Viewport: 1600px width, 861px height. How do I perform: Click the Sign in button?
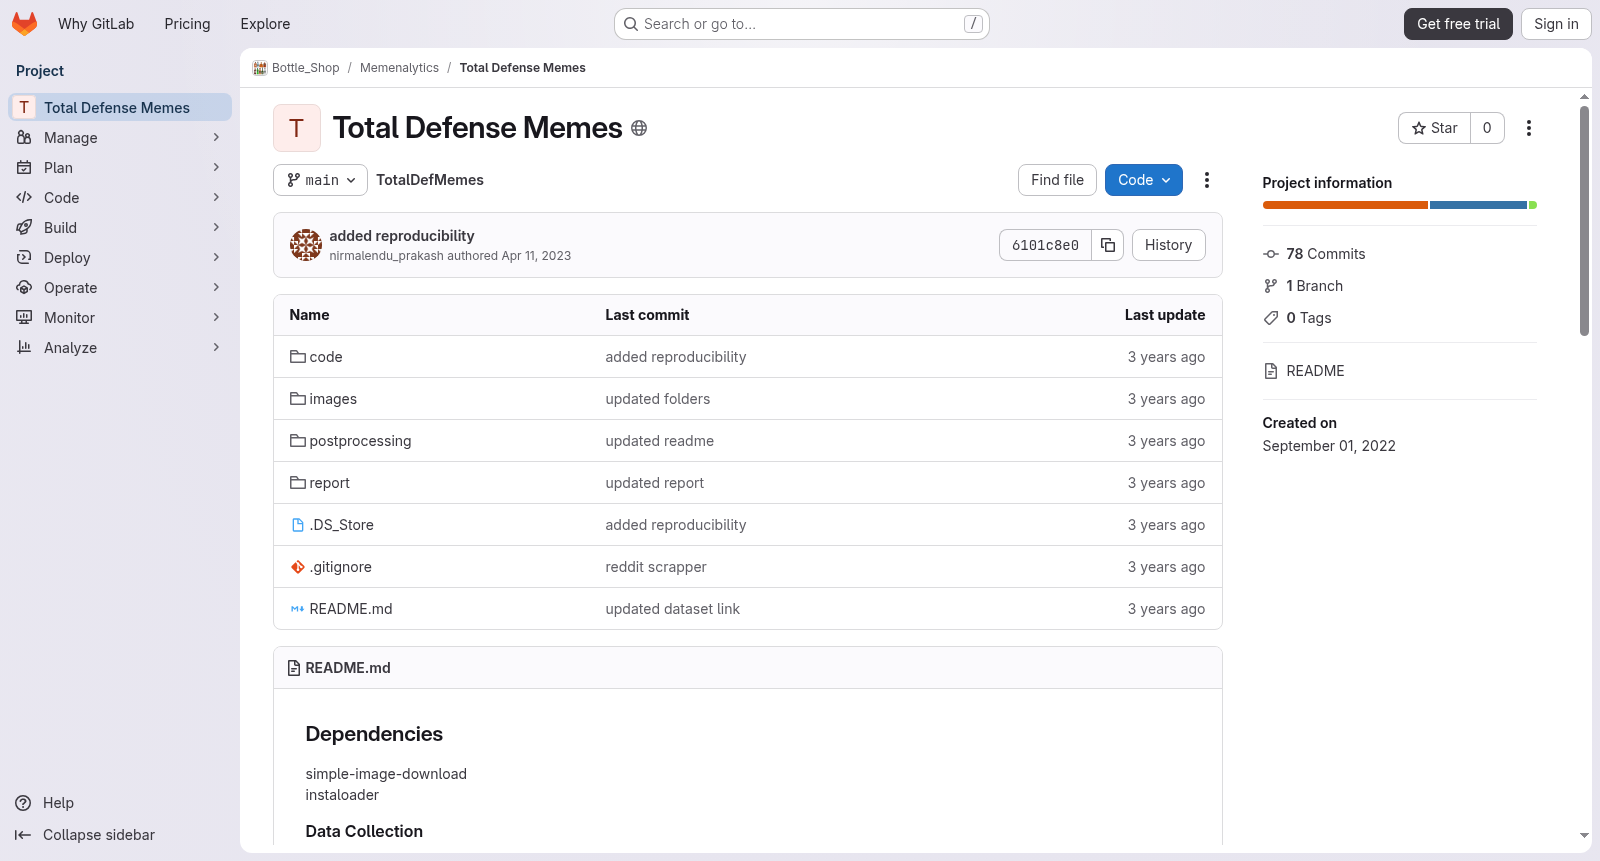point(1556,24)
